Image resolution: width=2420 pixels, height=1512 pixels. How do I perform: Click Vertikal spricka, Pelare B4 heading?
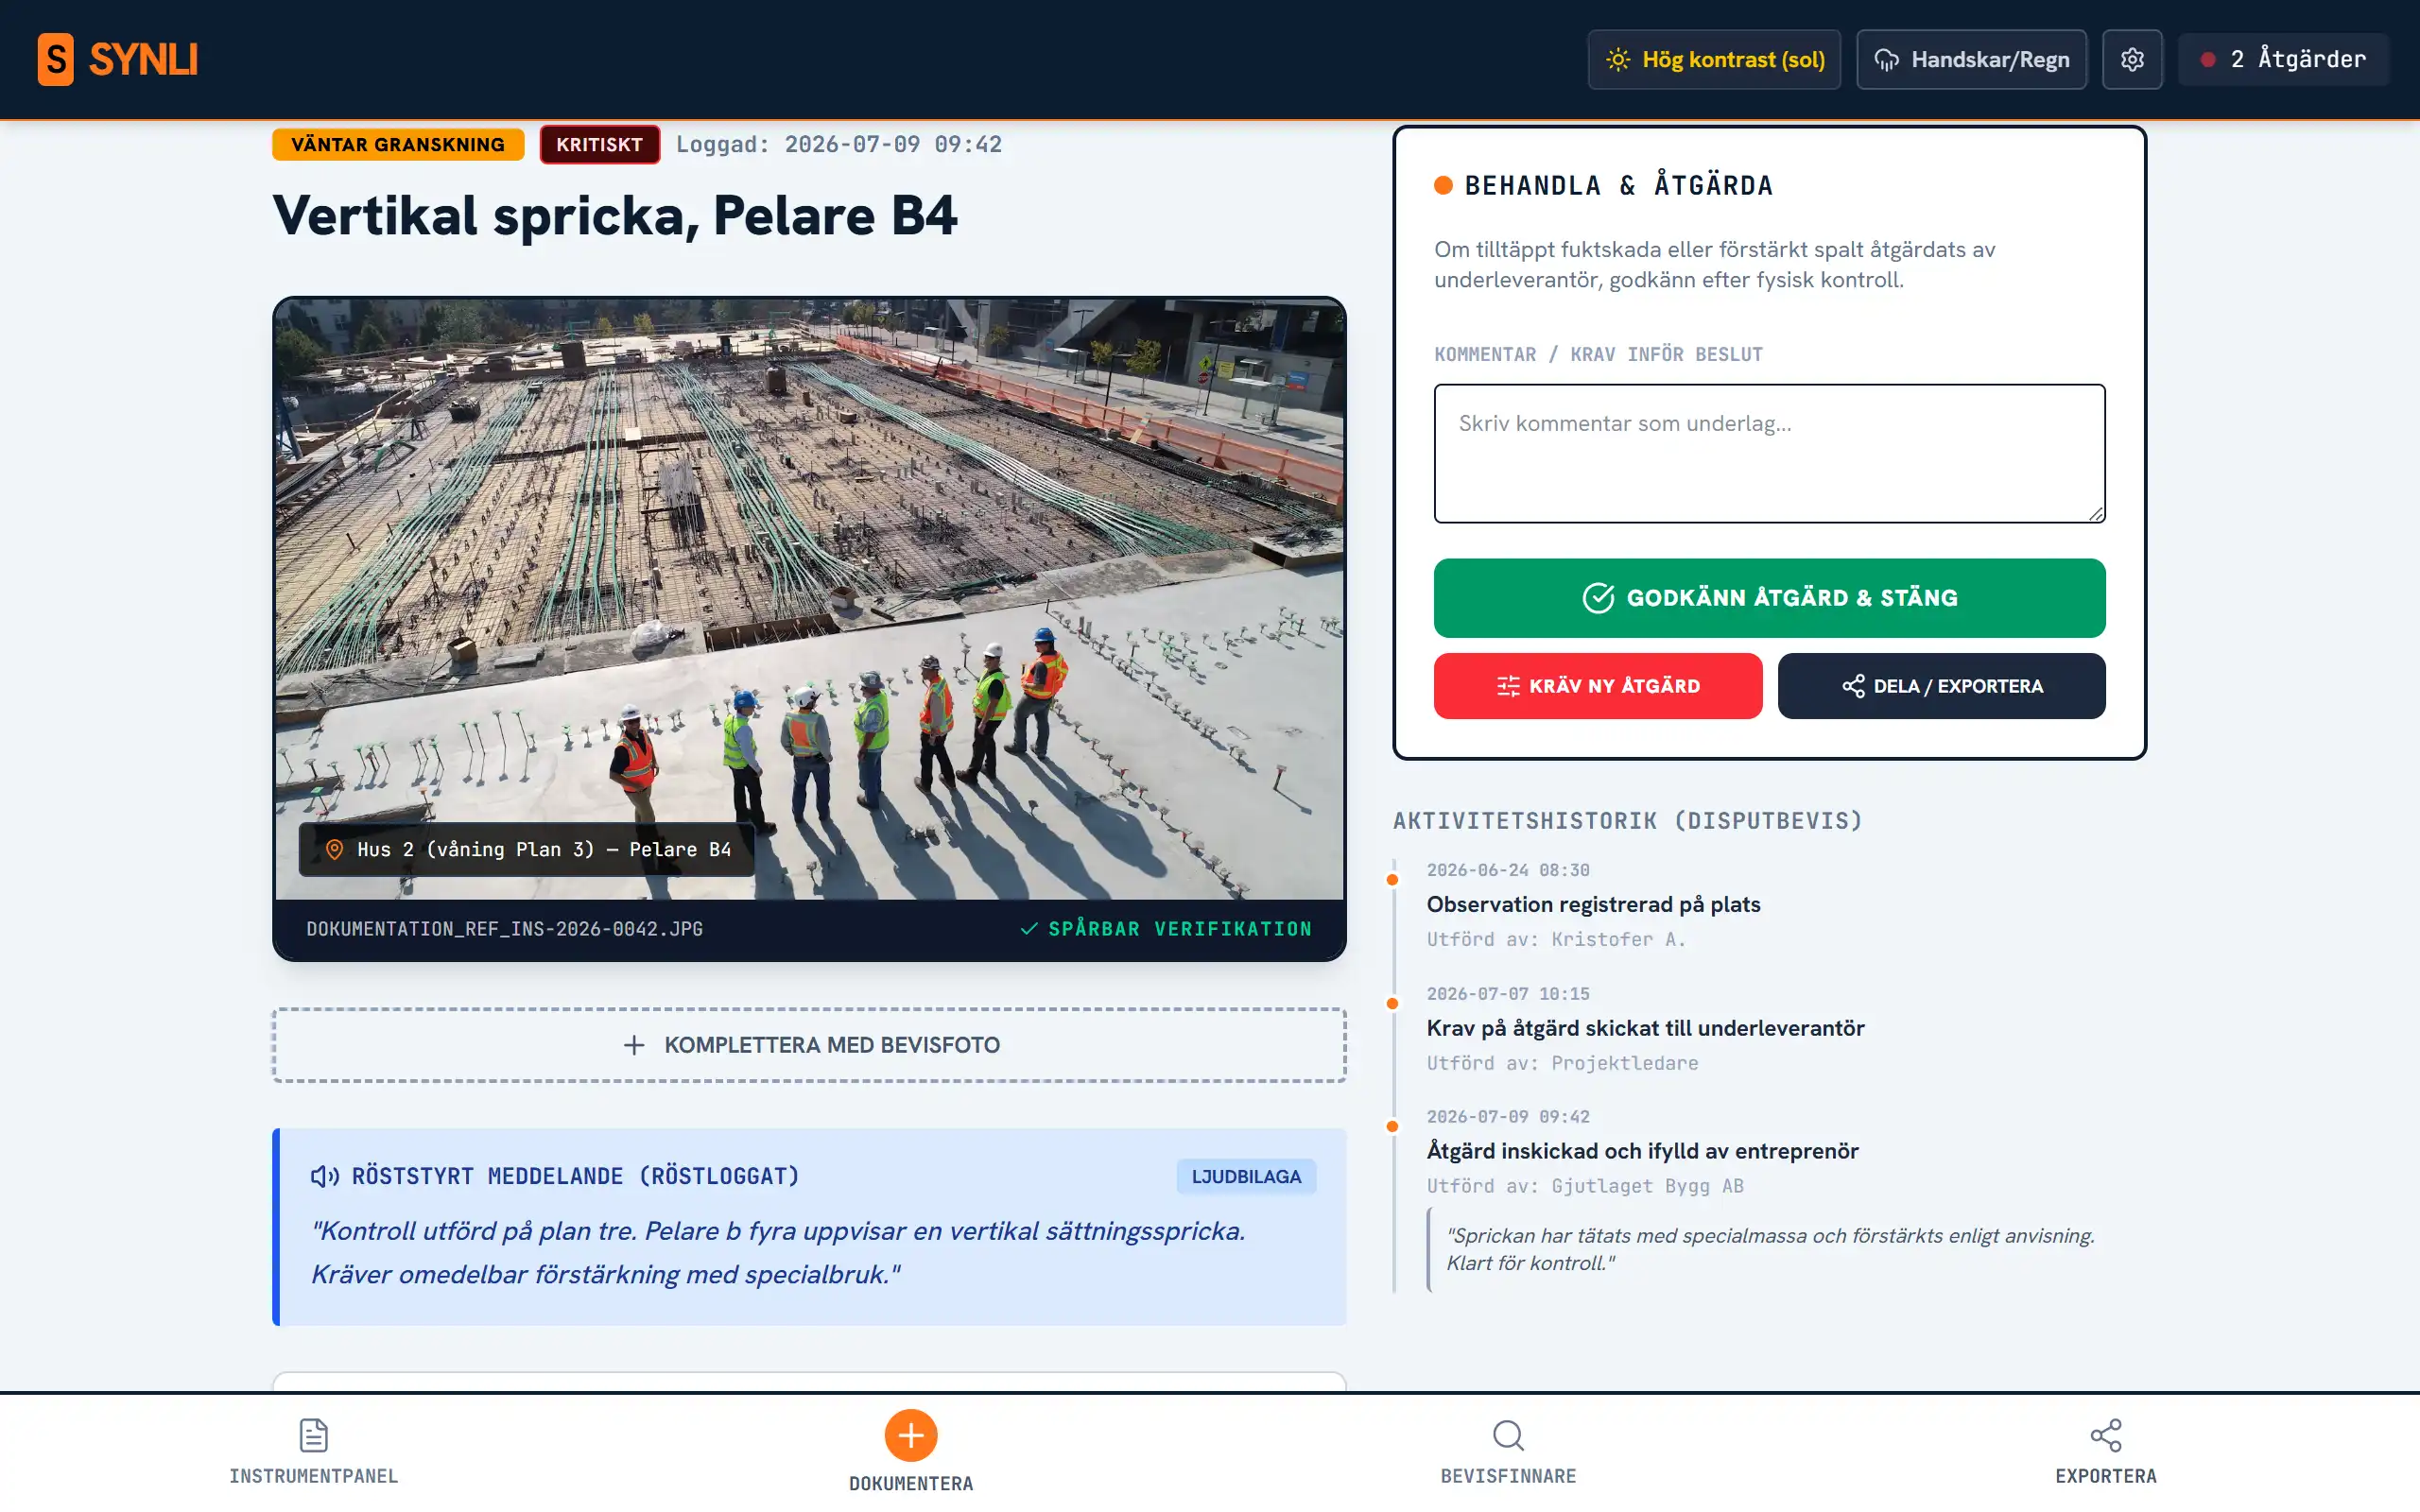point(614,215)
